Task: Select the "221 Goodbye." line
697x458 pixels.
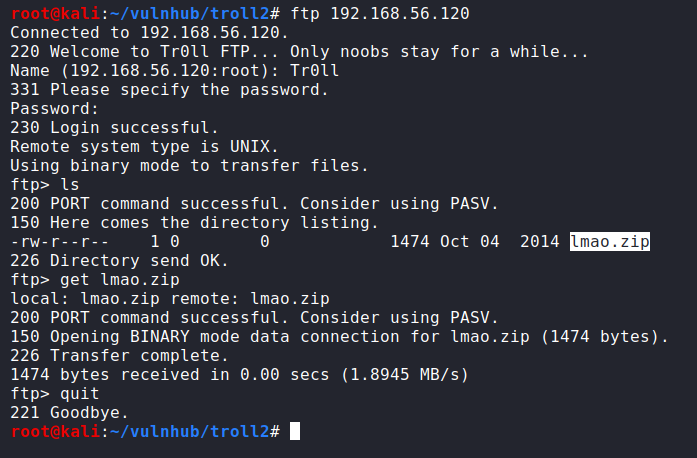Action: click(x=69, y=412)
